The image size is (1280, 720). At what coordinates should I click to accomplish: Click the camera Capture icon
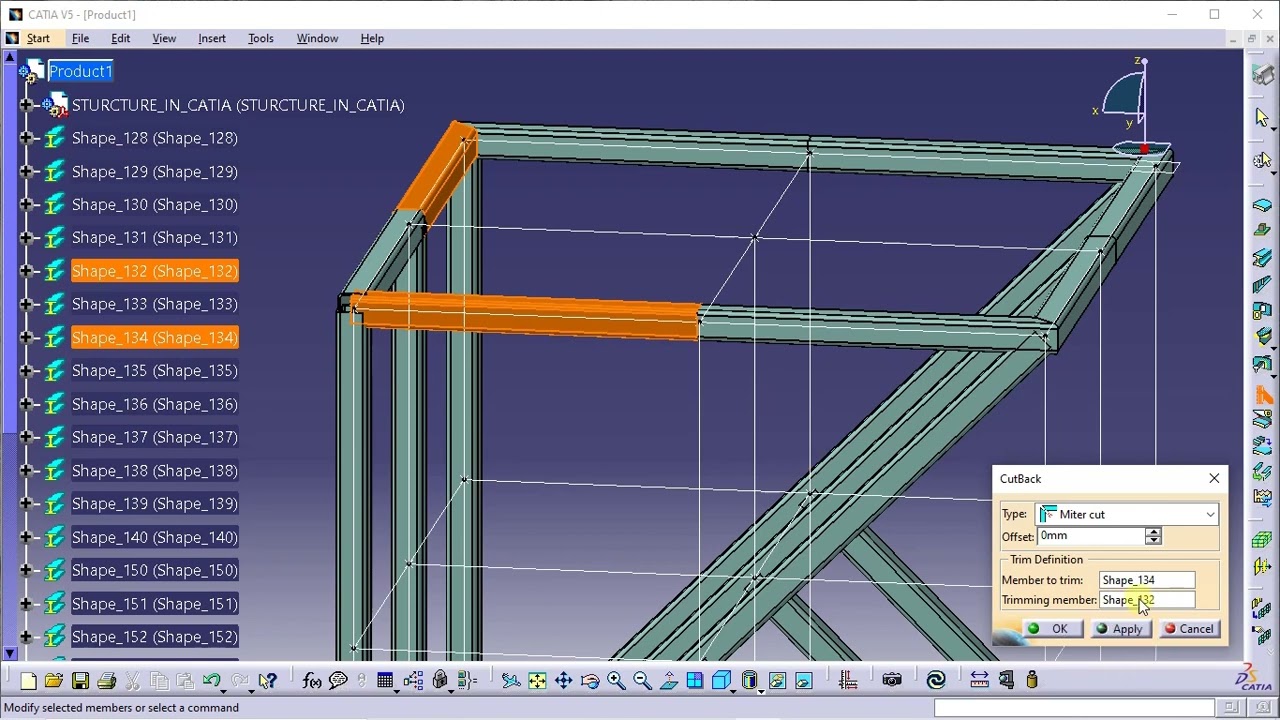coord(892,681)
